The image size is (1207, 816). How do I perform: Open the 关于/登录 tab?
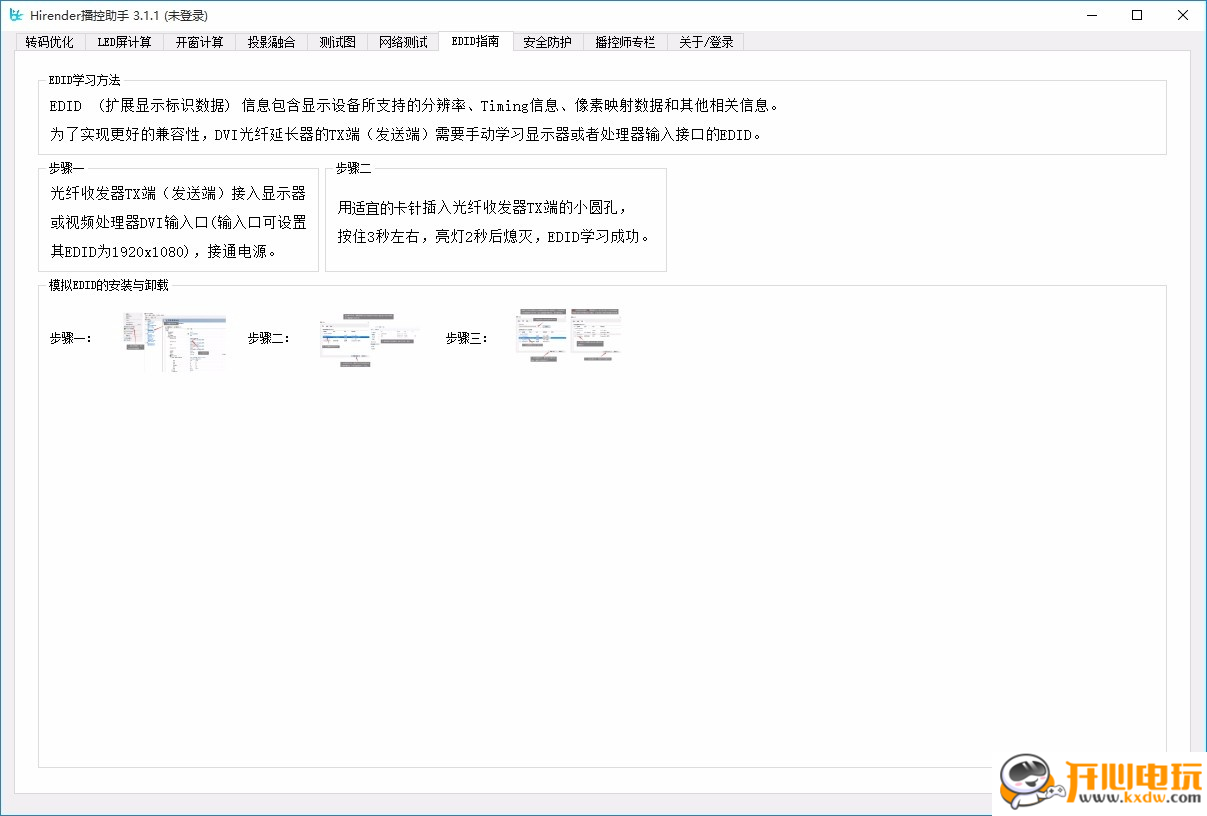point(706,42)
